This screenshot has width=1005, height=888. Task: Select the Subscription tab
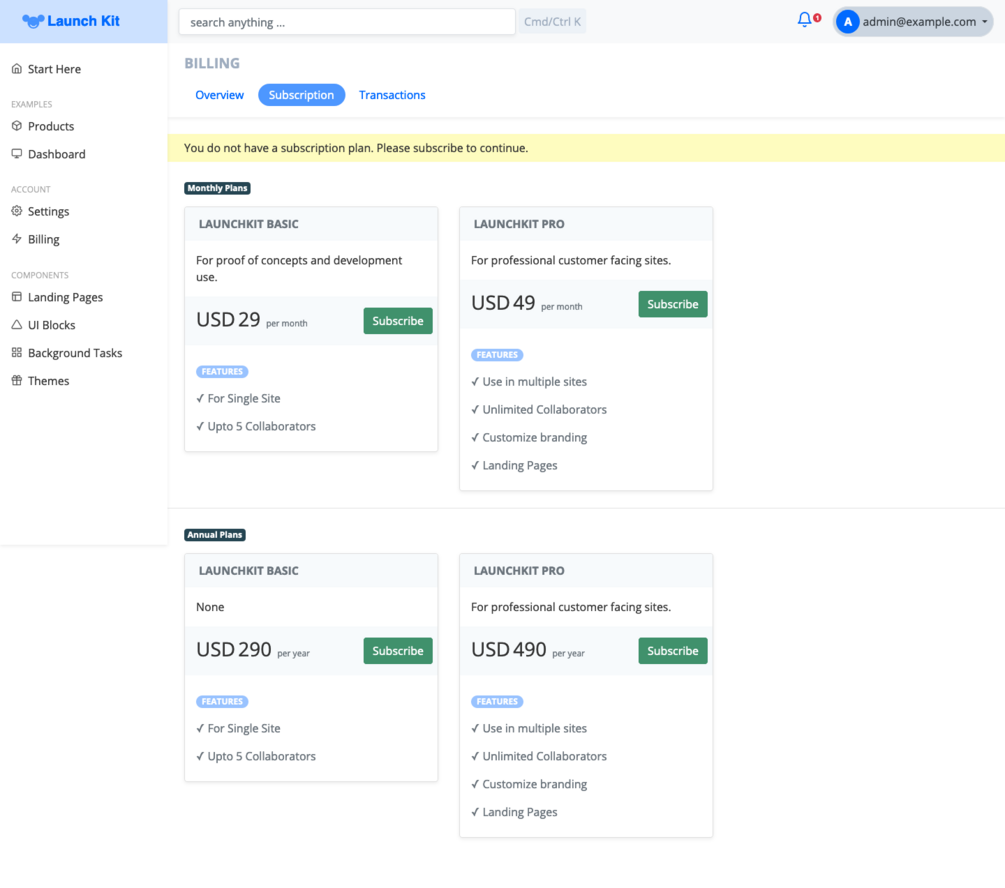301,95
